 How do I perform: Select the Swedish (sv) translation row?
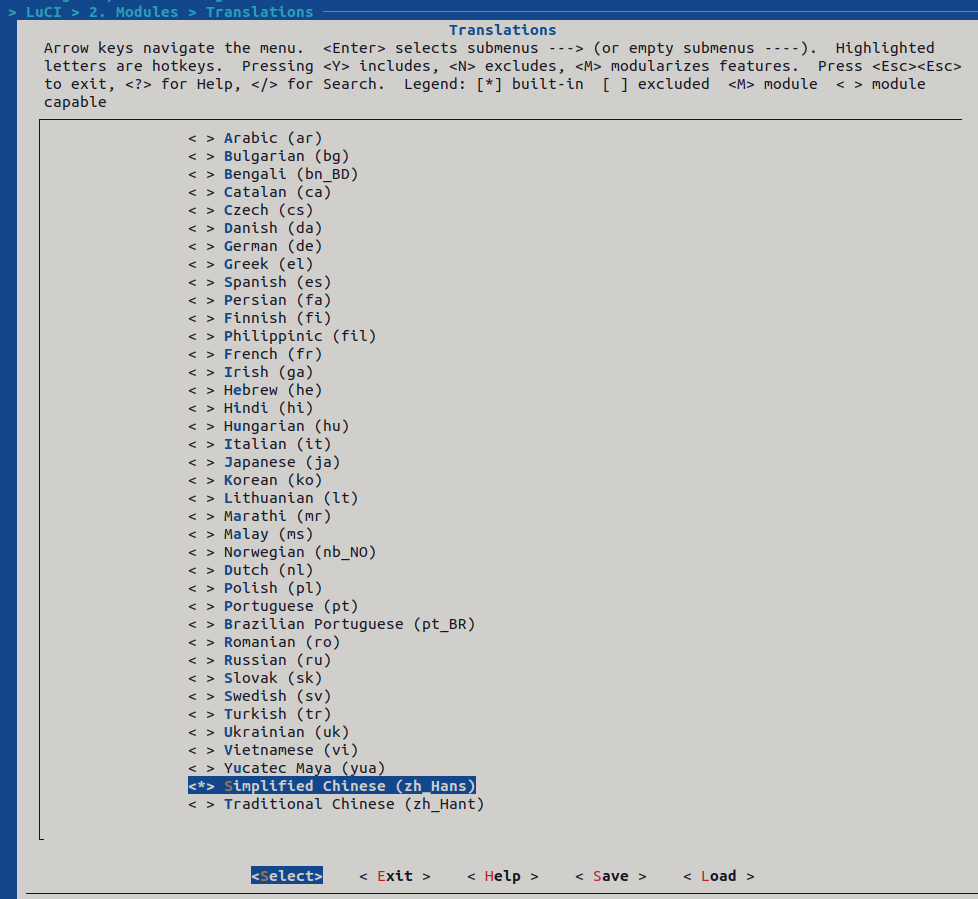[259, 697]
